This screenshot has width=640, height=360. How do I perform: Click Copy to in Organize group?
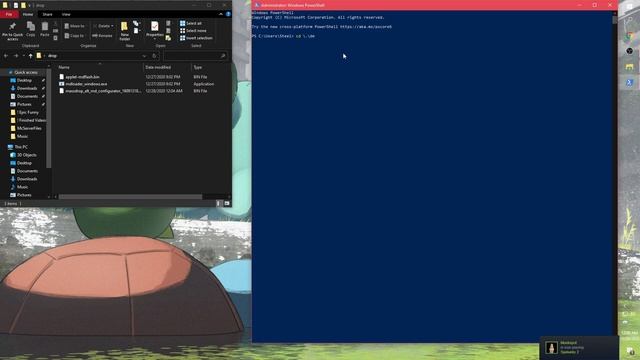click(74, 36)
